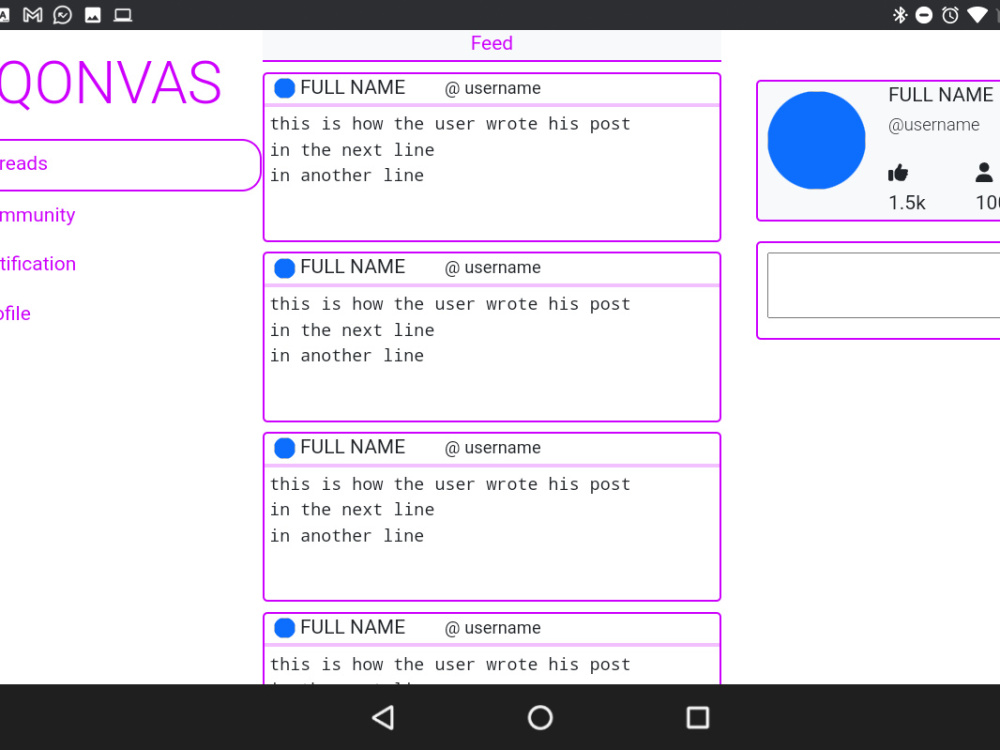The image size is (1000, 750).
Task: Click the QONVAS logo
Action: [x=110, y=83]
